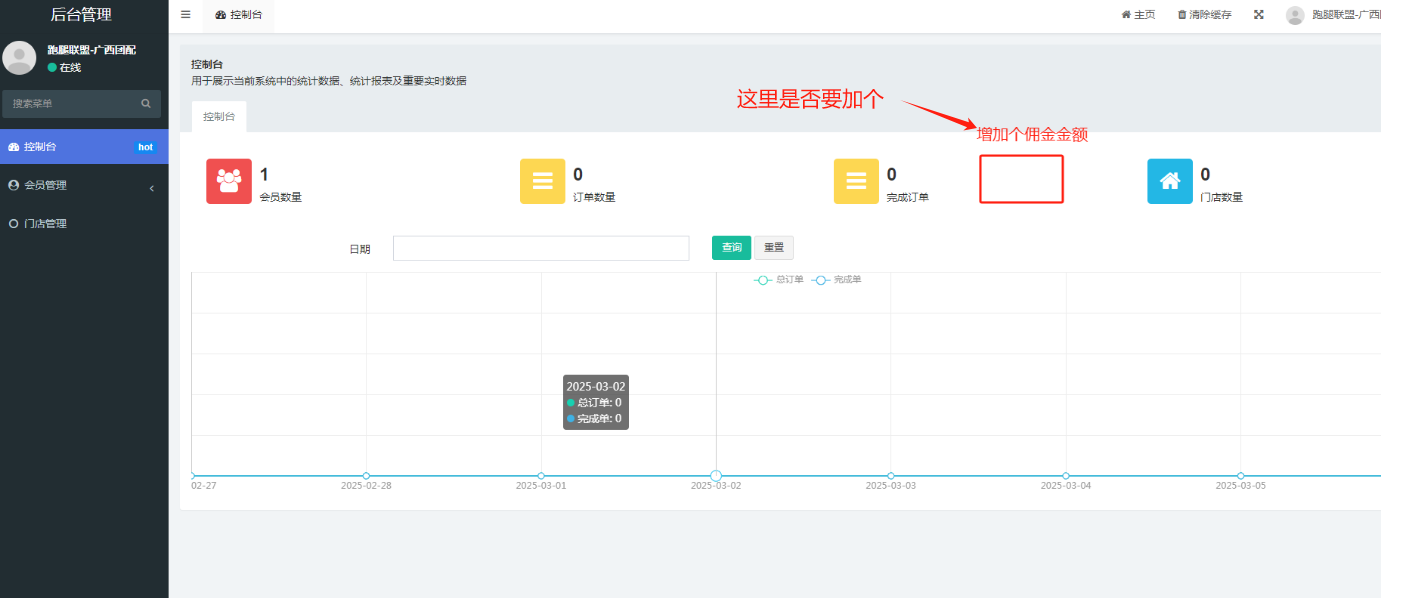Click the 后台管理 title in the sidebar header
The image size is (1421, 598).
[81, 14]
